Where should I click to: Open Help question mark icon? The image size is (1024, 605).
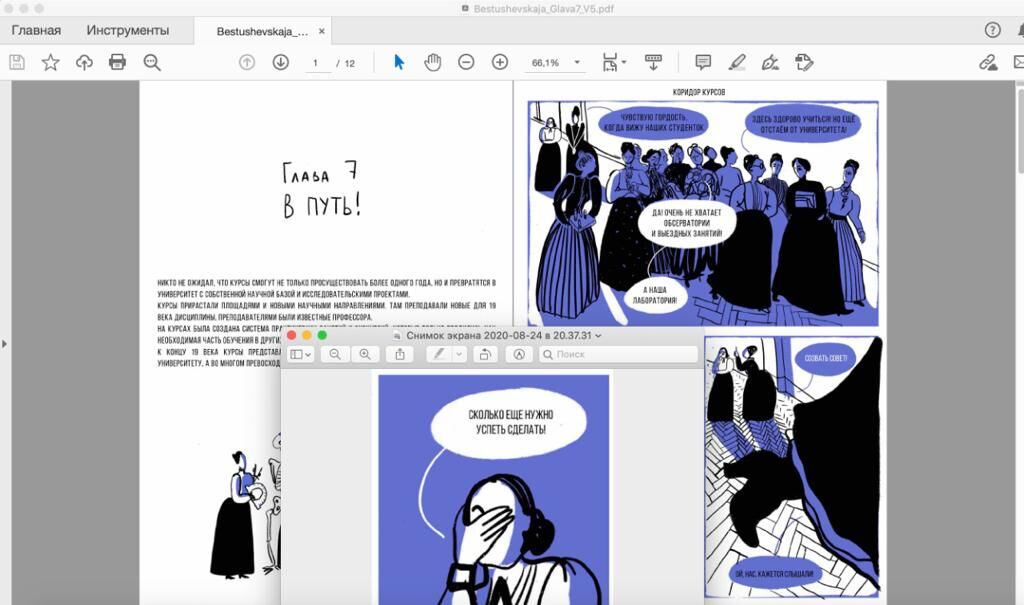pyautogui.click(x=992, y=29)
